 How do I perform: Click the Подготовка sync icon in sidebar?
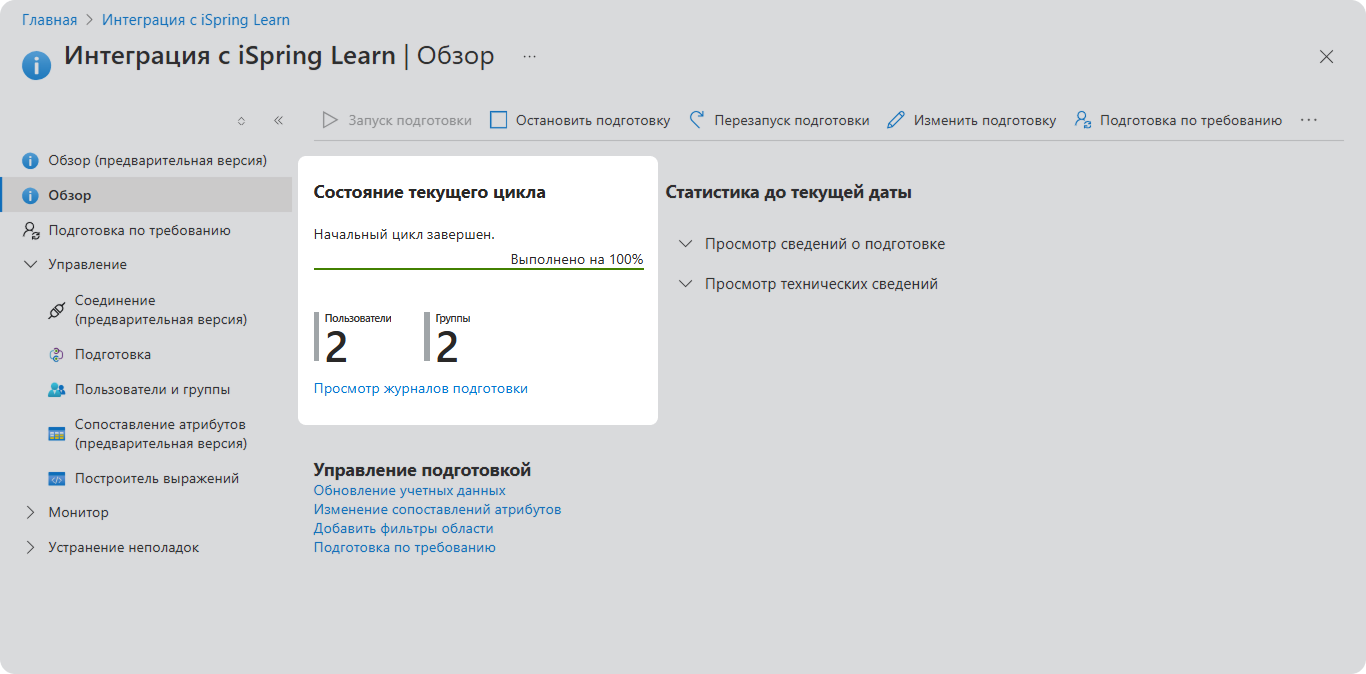pos(56,354)
